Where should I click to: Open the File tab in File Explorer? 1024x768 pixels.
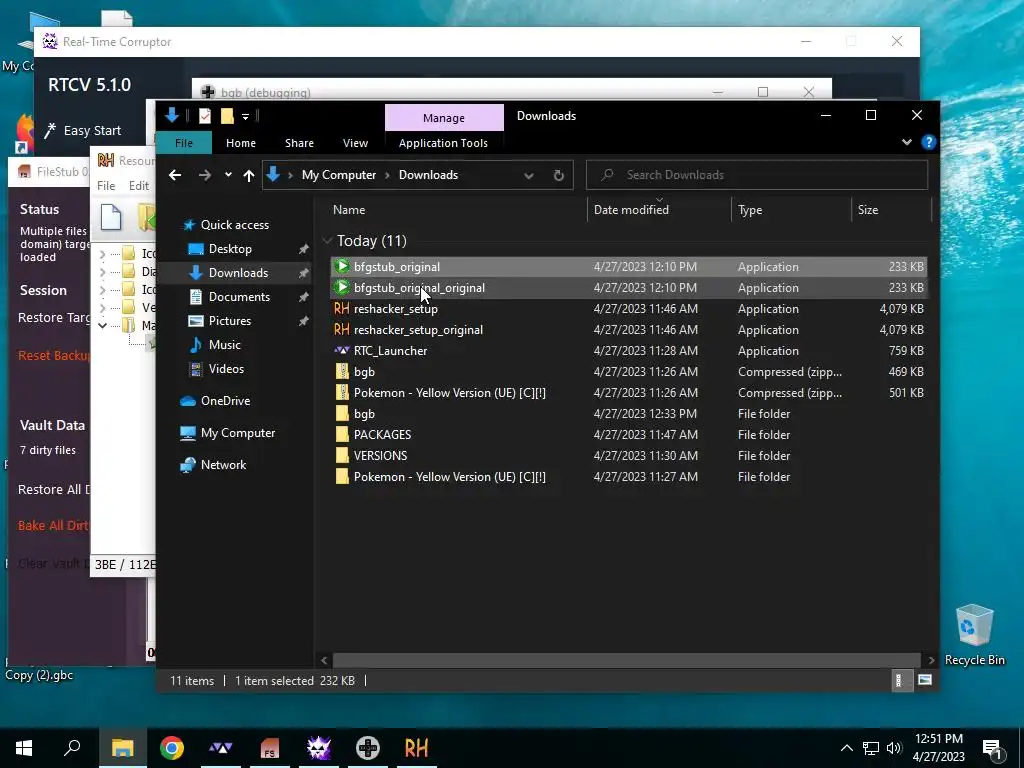pos(184,143)
